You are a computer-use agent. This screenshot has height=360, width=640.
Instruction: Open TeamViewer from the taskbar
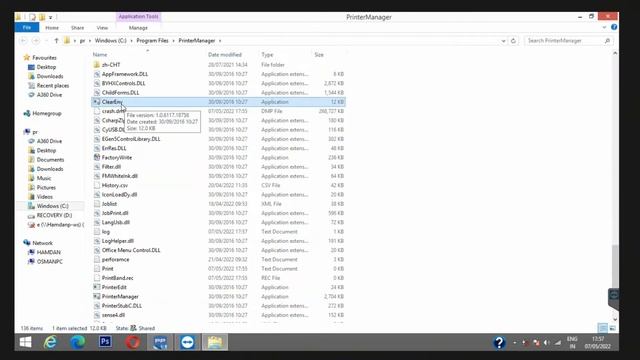187,342
